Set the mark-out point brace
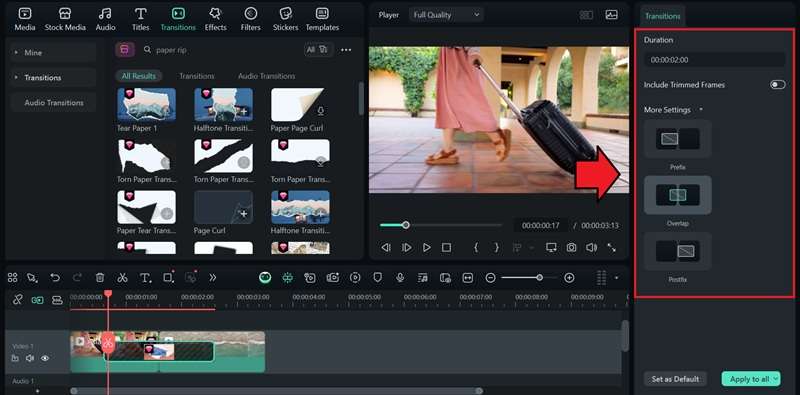 coord(496,248)
